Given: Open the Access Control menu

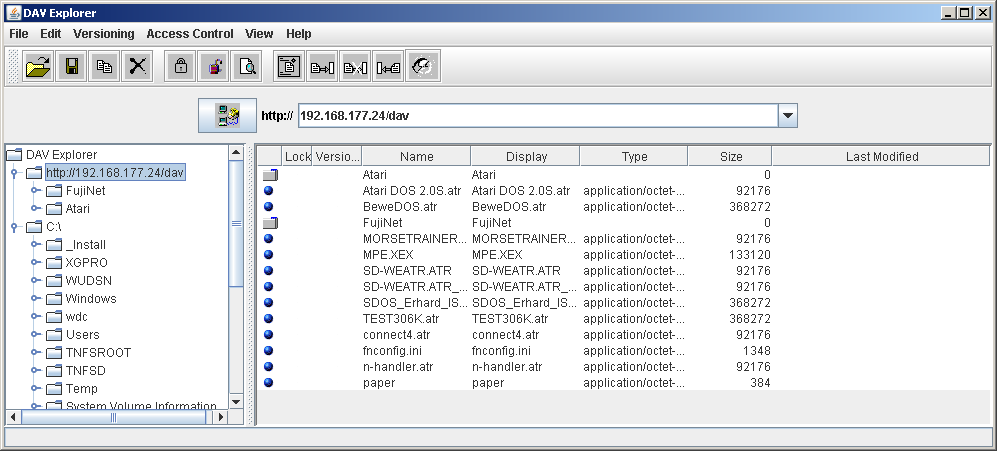Looking at the screenshot, I should coord(189,34).
